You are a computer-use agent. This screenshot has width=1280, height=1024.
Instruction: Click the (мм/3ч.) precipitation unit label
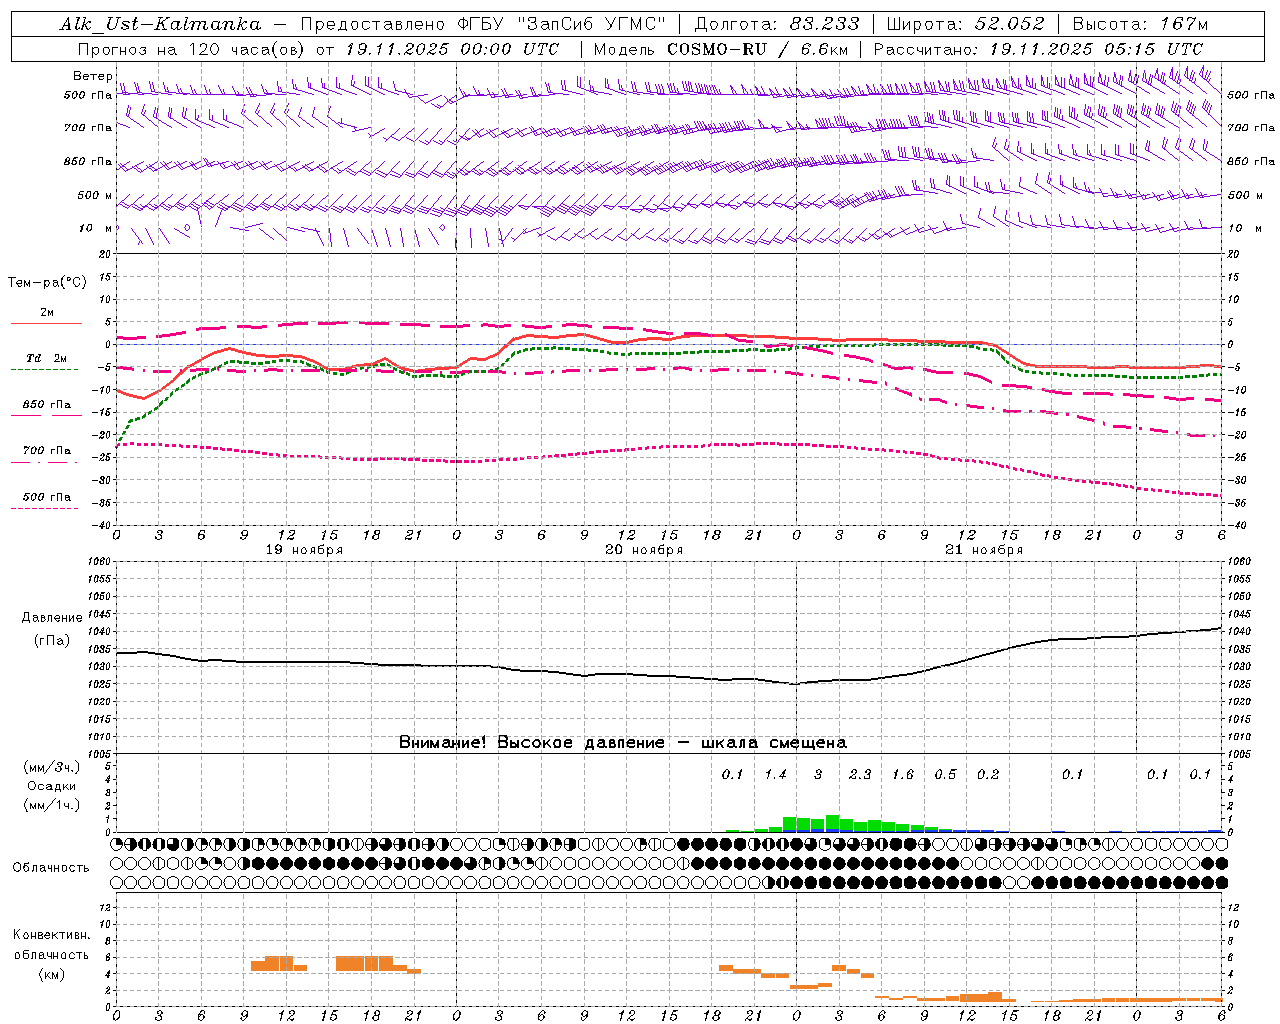click(x=52, y=767)
